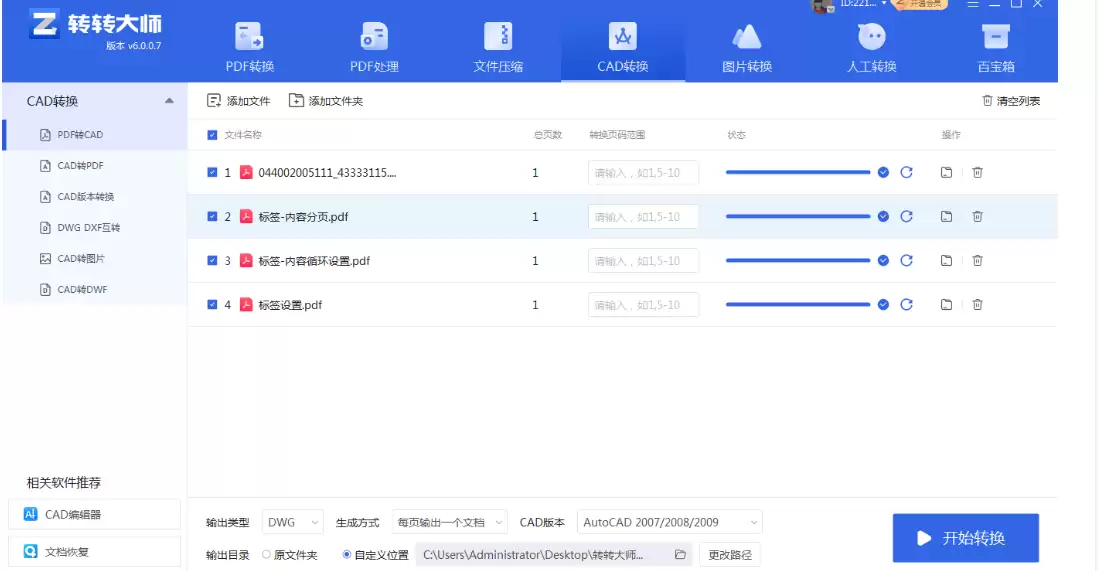Click page range input for 标签-内容分页.pdf
The image size is (1098, 571).
643,217
